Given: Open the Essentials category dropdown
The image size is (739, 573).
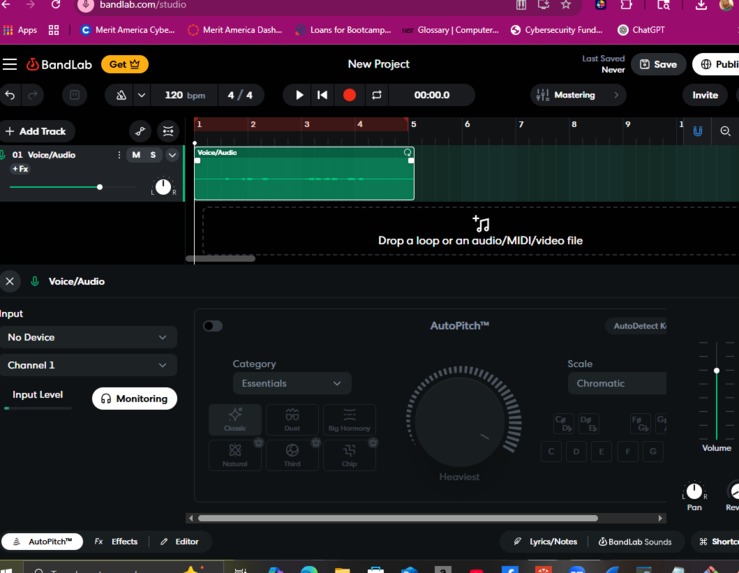Looking at the screenshot, I should tap(292, 383).
